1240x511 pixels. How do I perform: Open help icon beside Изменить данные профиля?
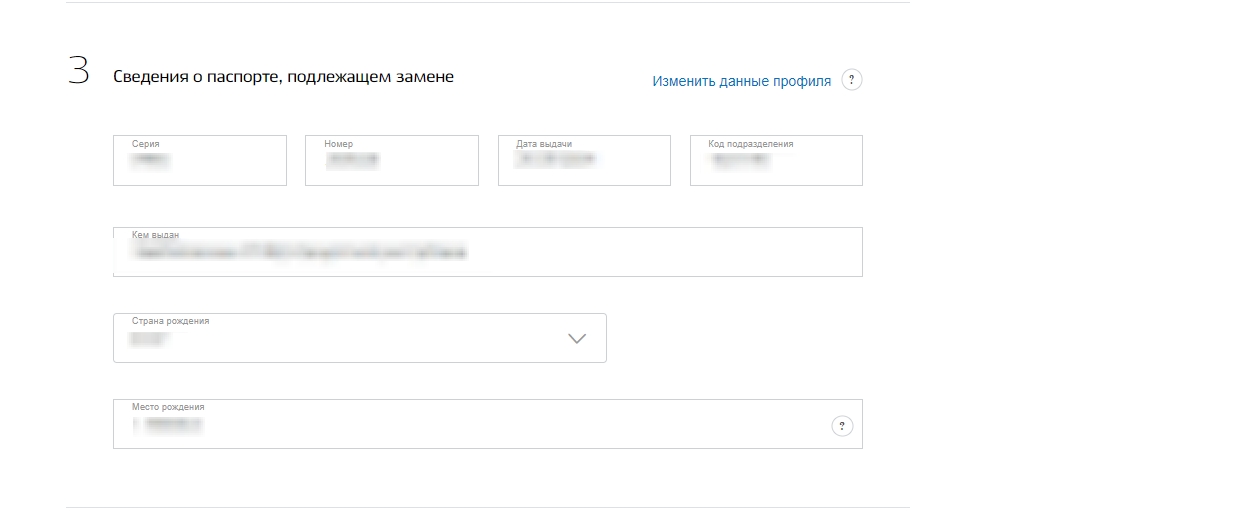852,81
